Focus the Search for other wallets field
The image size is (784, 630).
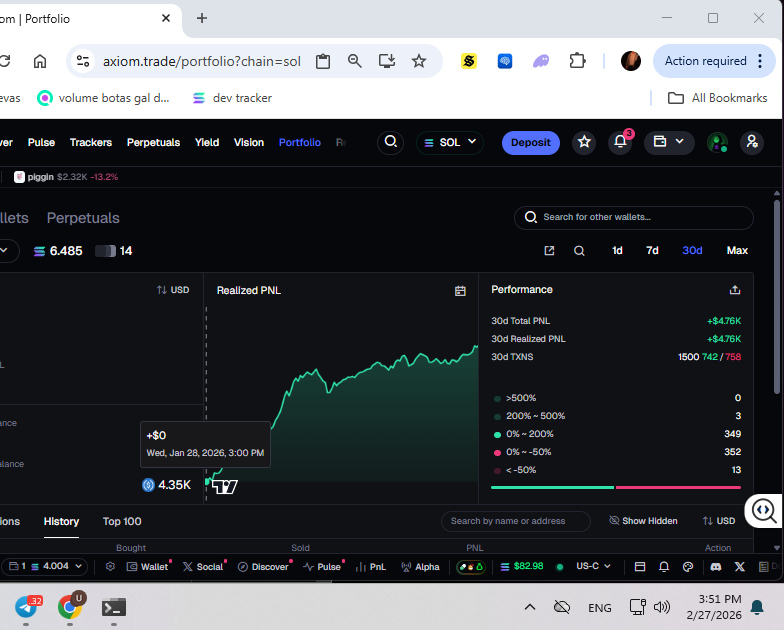pyautogui.click(x=634, y=218)
